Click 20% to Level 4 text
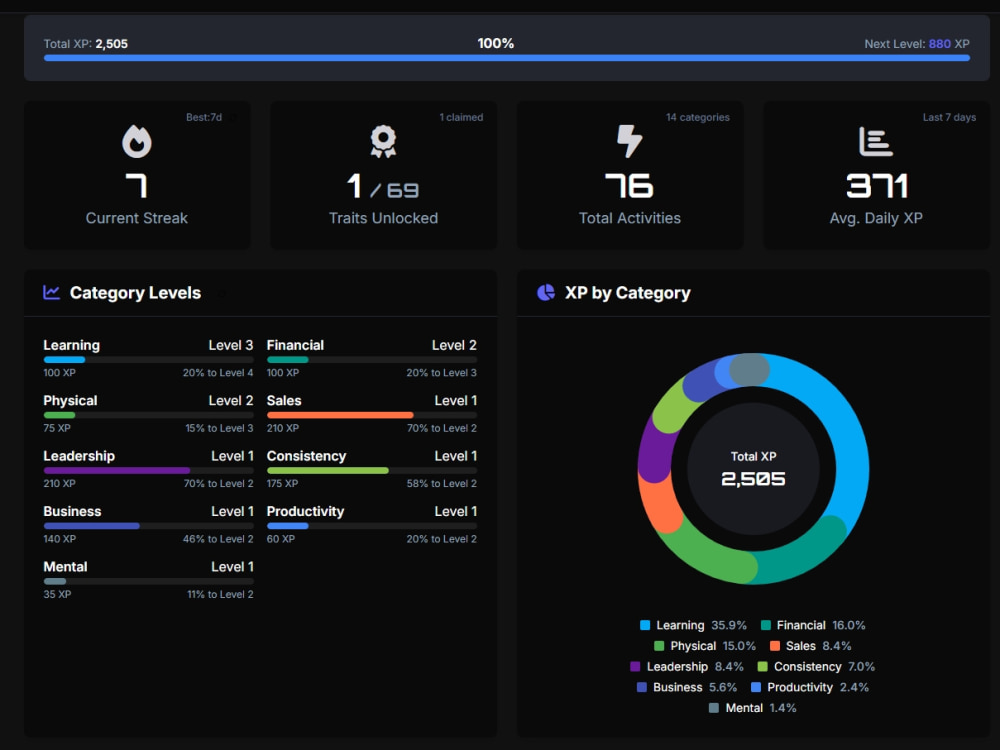 pos(218,372)
